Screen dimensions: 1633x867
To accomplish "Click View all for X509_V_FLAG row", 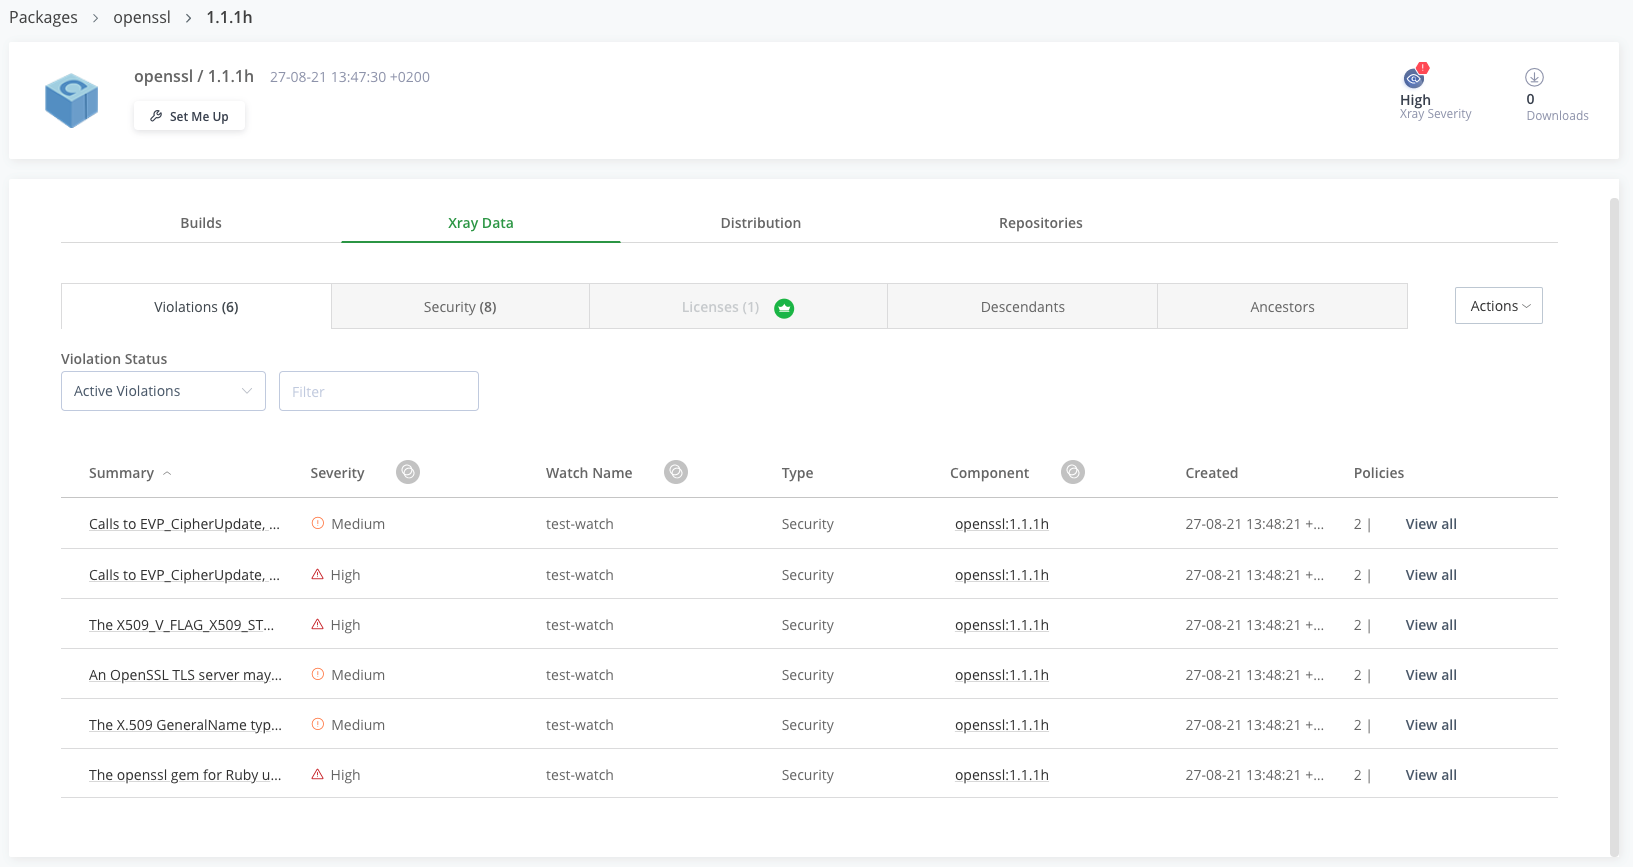I will (1431, 625).
